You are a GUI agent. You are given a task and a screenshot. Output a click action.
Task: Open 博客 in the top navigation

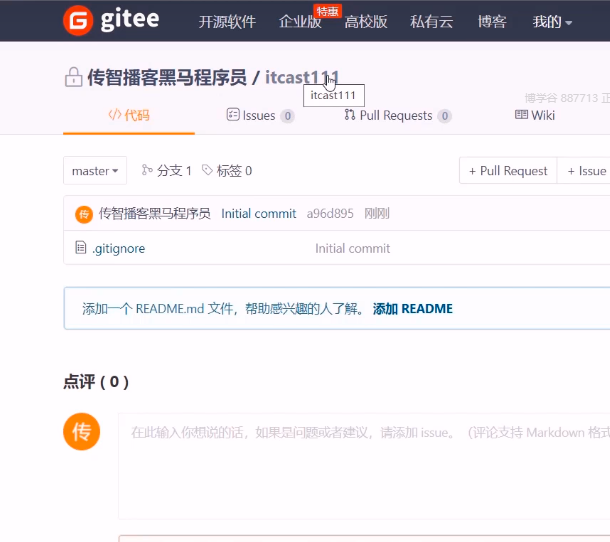(x=492, y=22)
